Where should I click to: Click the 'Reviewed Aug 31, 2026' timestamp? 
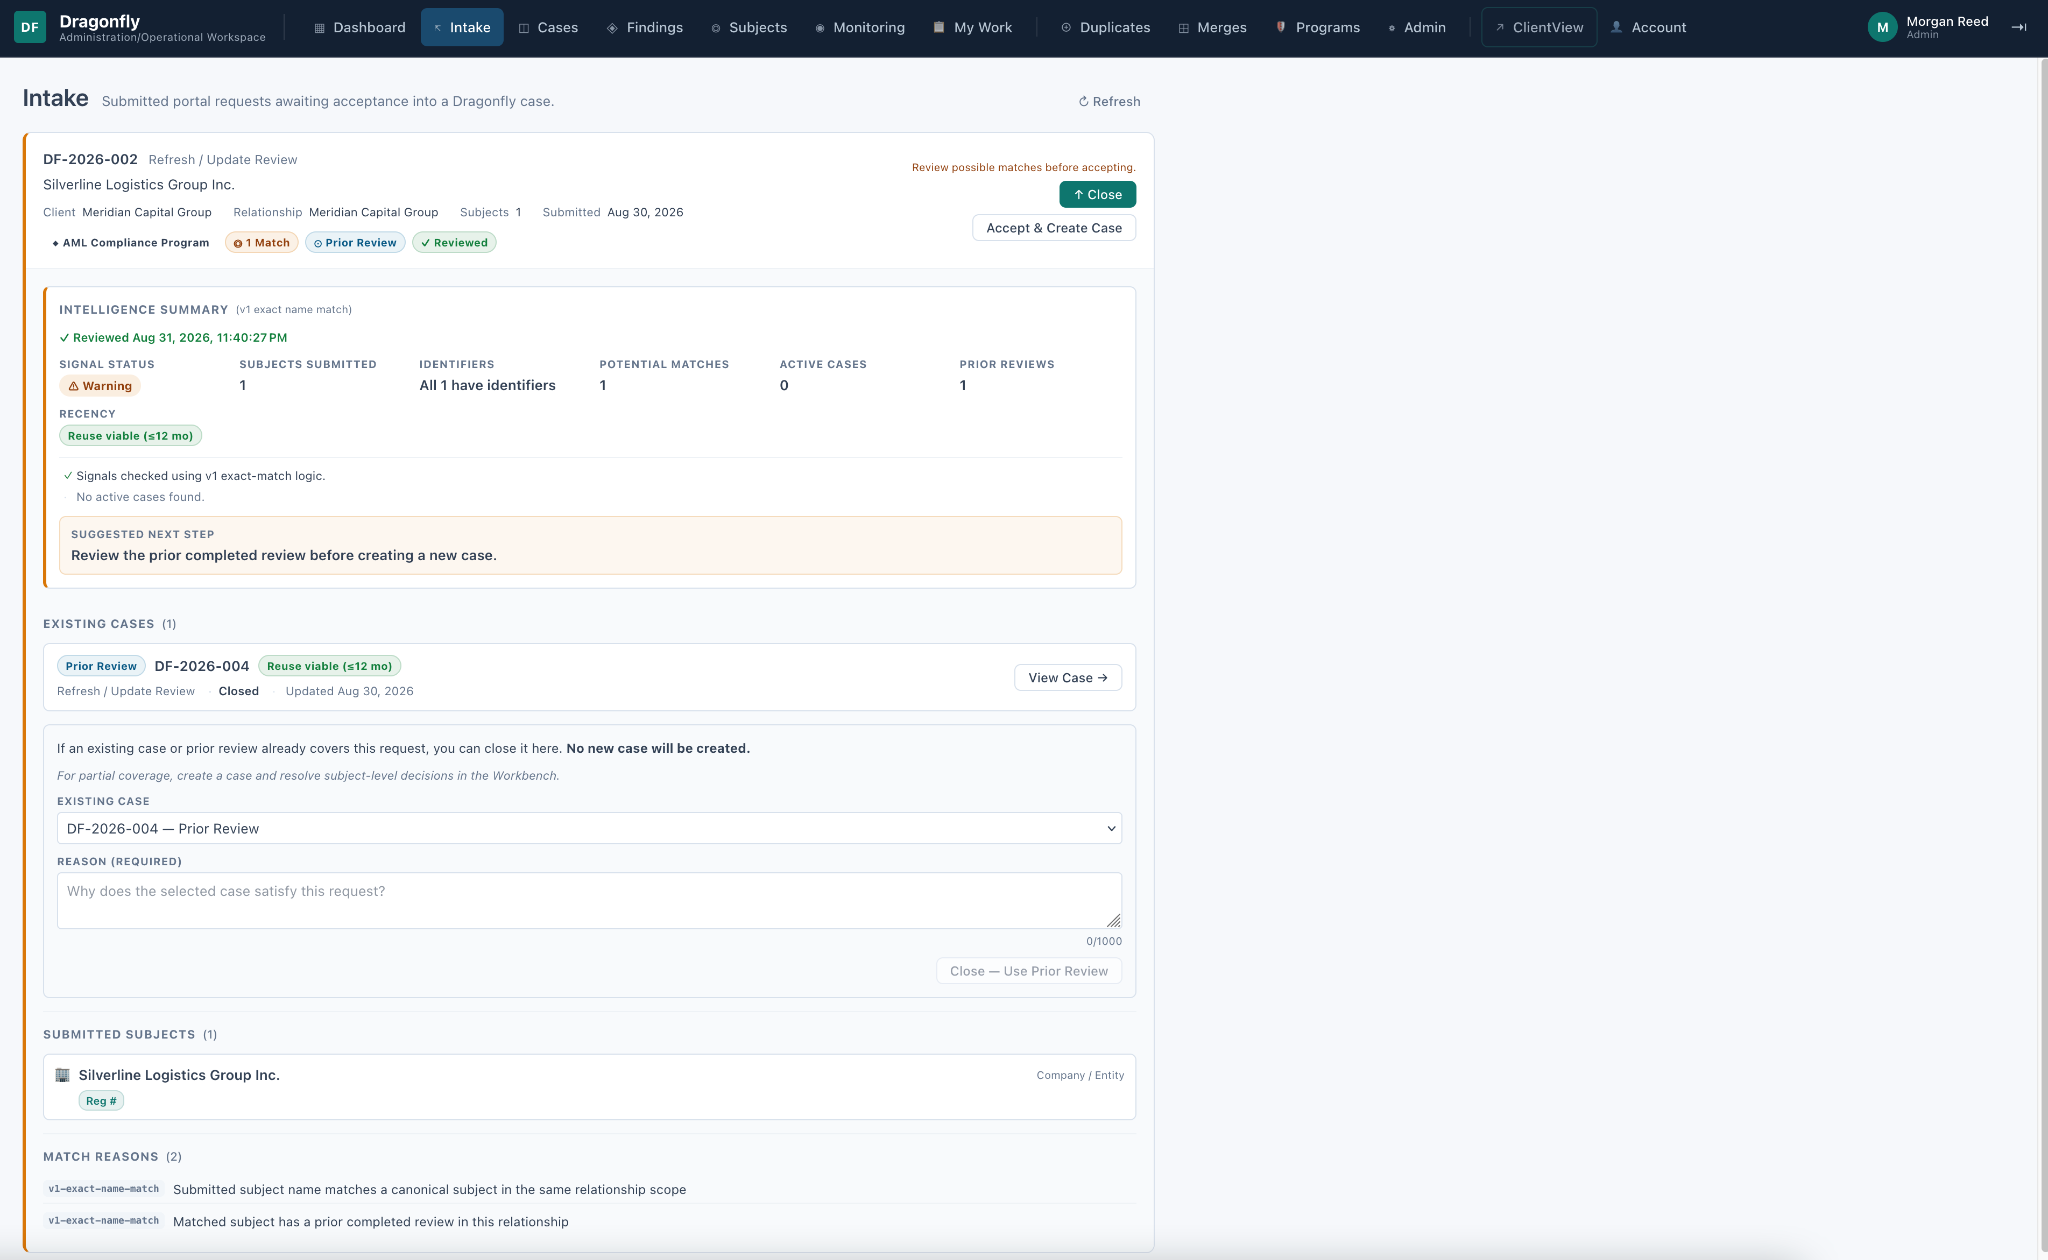pos(173,338)
